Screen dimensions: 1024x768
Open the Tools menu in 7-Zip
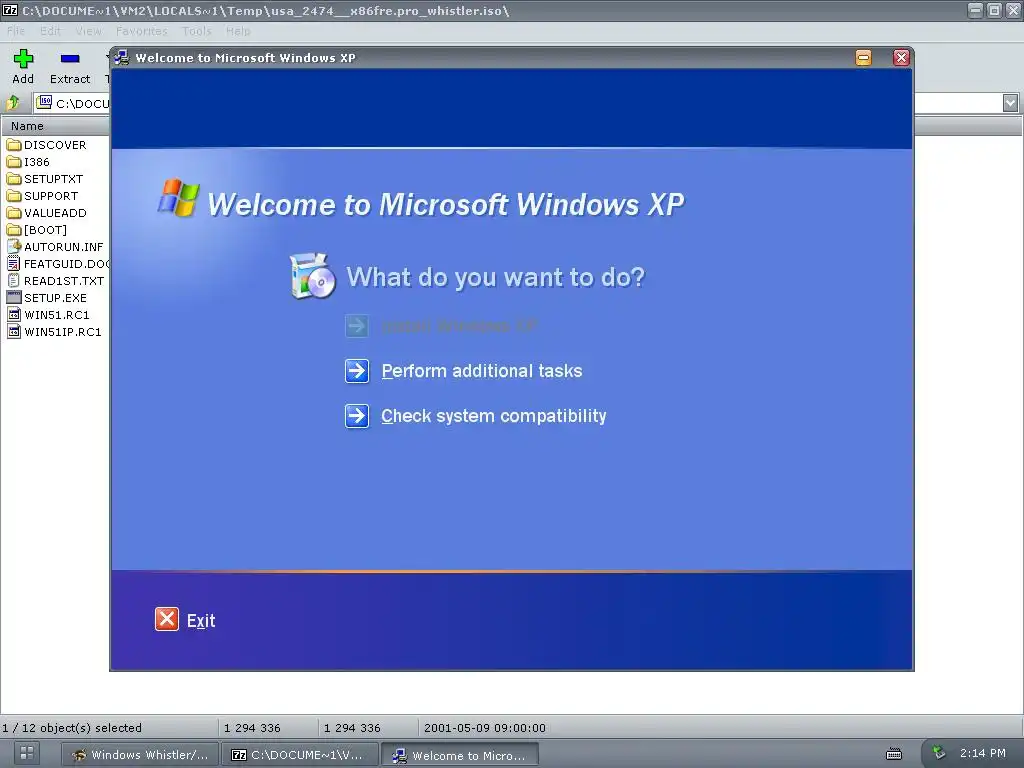pyautogui.click(x=197, y=31)
